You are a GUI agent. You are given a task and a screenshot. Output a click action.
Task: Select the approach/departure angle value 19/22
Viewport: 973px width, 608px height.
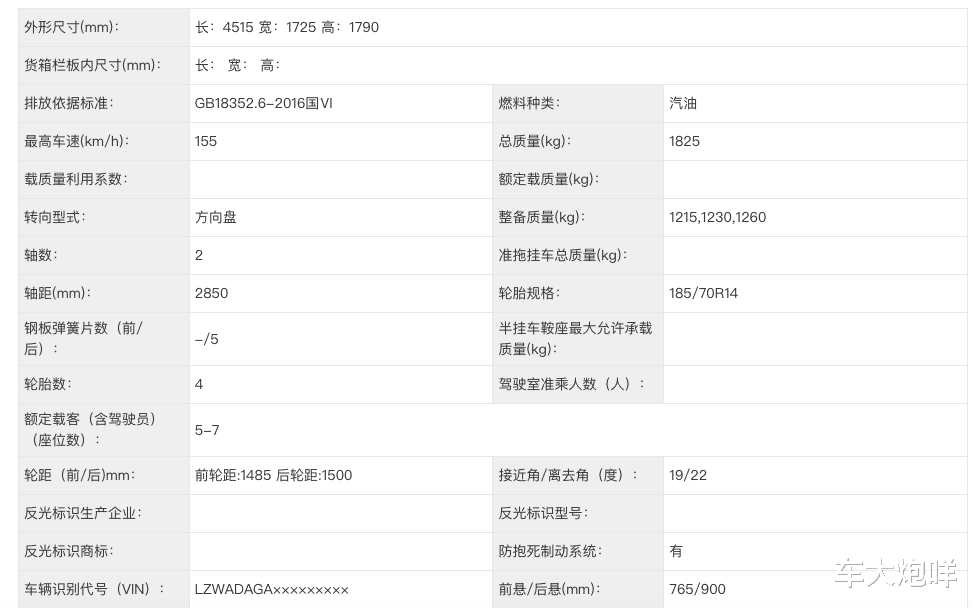pyautogui.click(x=688, y=475)
